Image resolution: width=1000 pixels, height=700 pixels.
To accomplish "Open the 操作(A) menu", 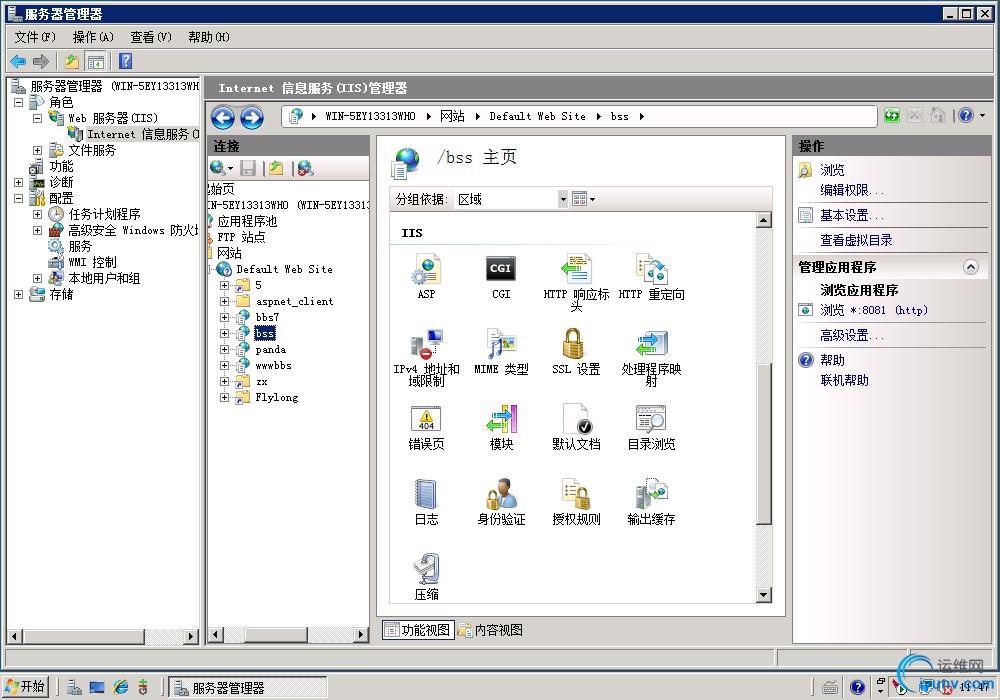I will point(93,37).
